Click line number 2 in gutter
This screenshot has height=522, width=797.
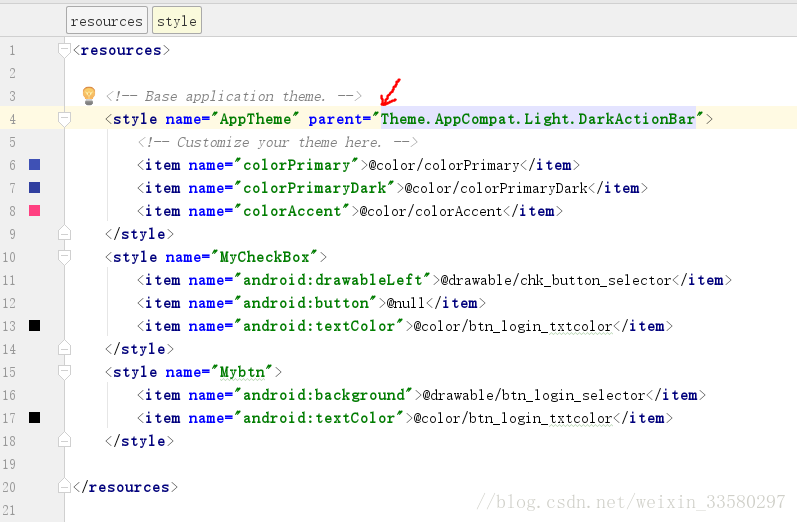tap(12, 73)
